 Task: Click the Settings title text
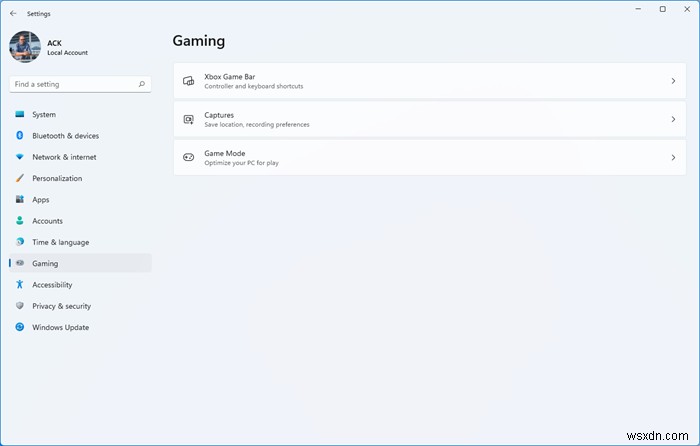[x=38, y=14]
